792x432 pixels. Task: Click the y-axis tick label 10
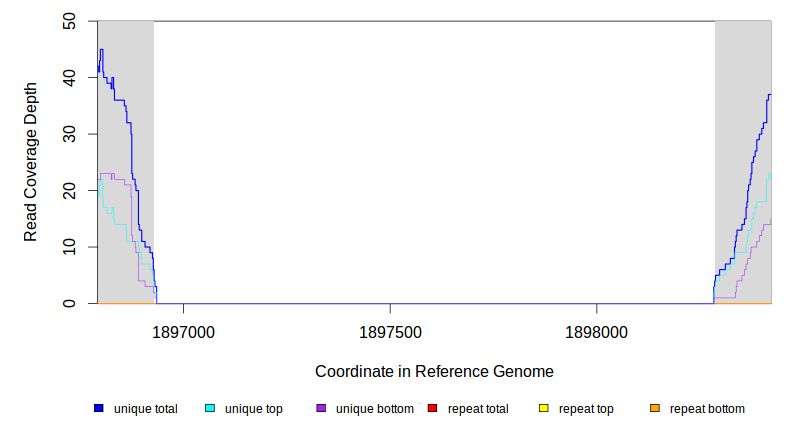coord(68,247)
